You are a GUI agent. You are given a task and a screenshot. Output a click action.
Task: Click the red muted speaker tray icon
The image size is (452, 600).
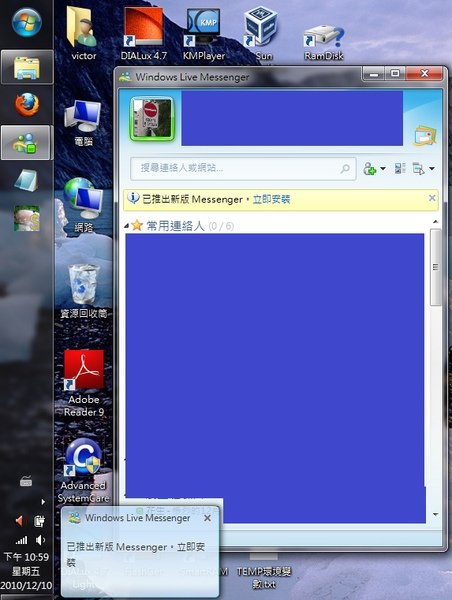(19, 521)
